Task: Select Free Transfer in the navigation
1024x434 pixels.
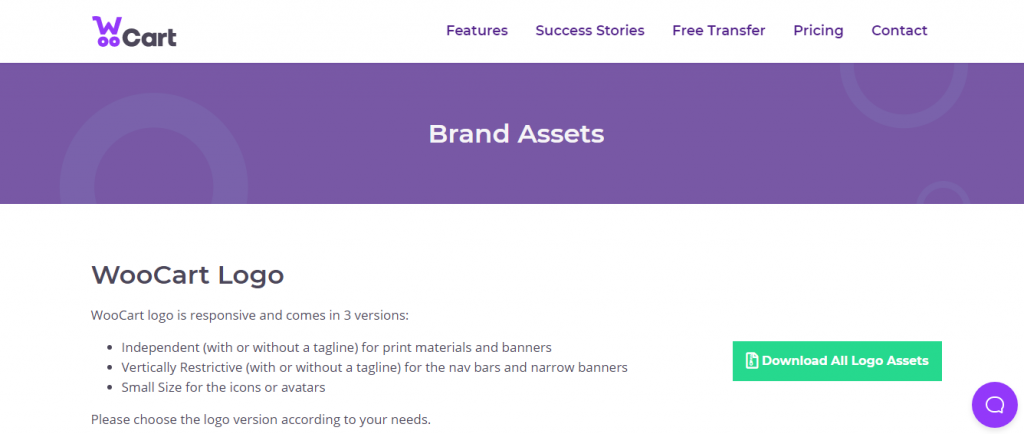Action: (x=718, y=31)
